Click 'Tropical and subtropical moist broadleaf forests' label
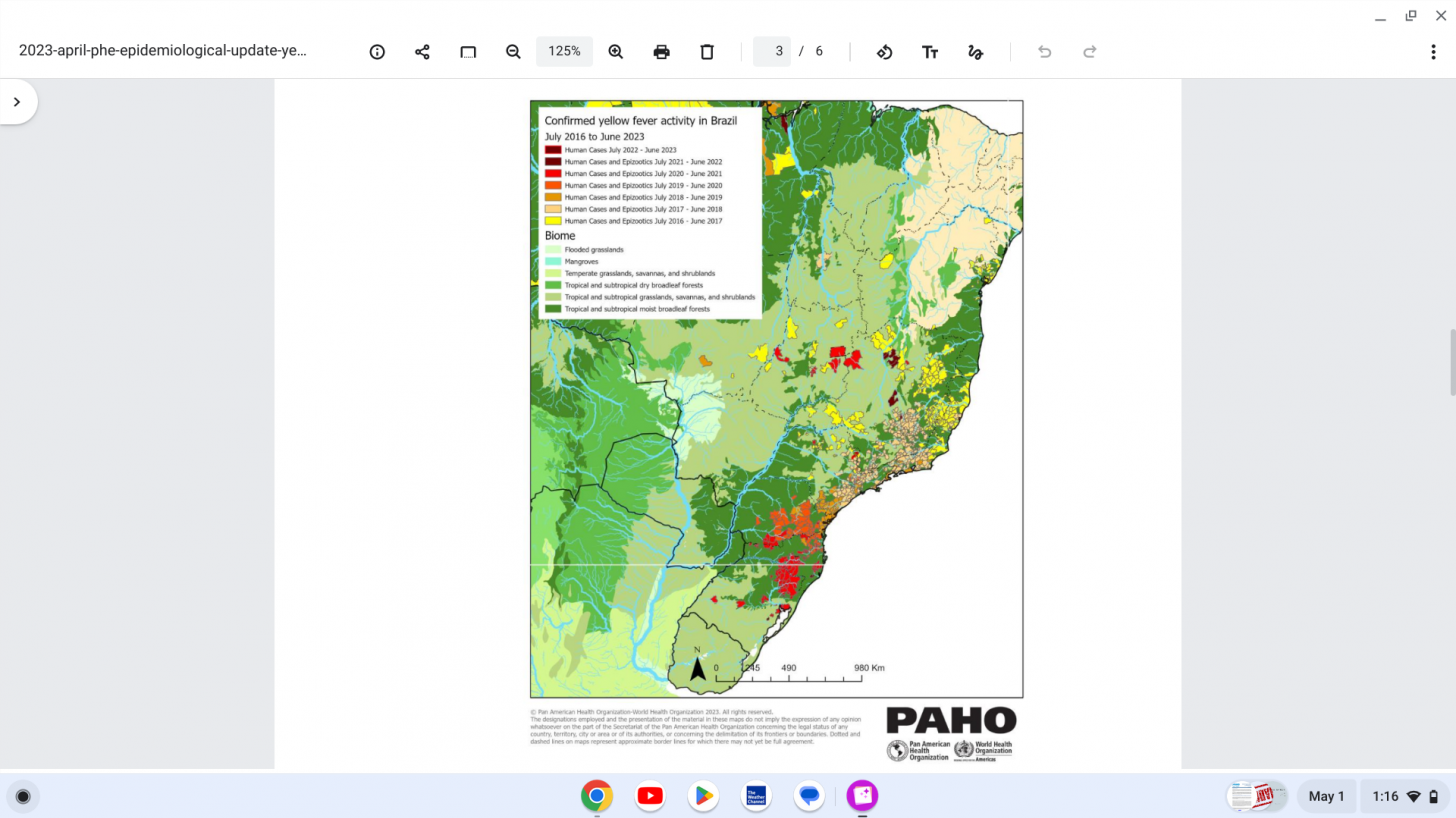Image resolution: width=1456 pixels, height=818 pixels. 637,310
